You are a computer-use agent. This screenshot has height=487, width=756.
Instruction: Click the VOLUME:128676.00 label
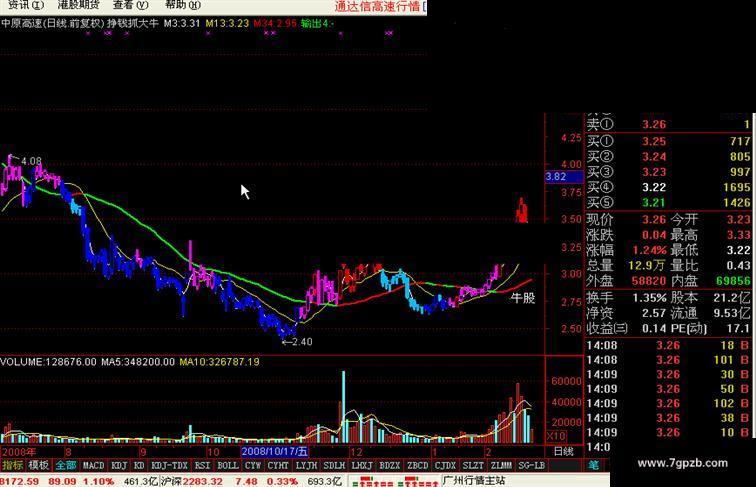pyautogui.click(x=48, y=362)
